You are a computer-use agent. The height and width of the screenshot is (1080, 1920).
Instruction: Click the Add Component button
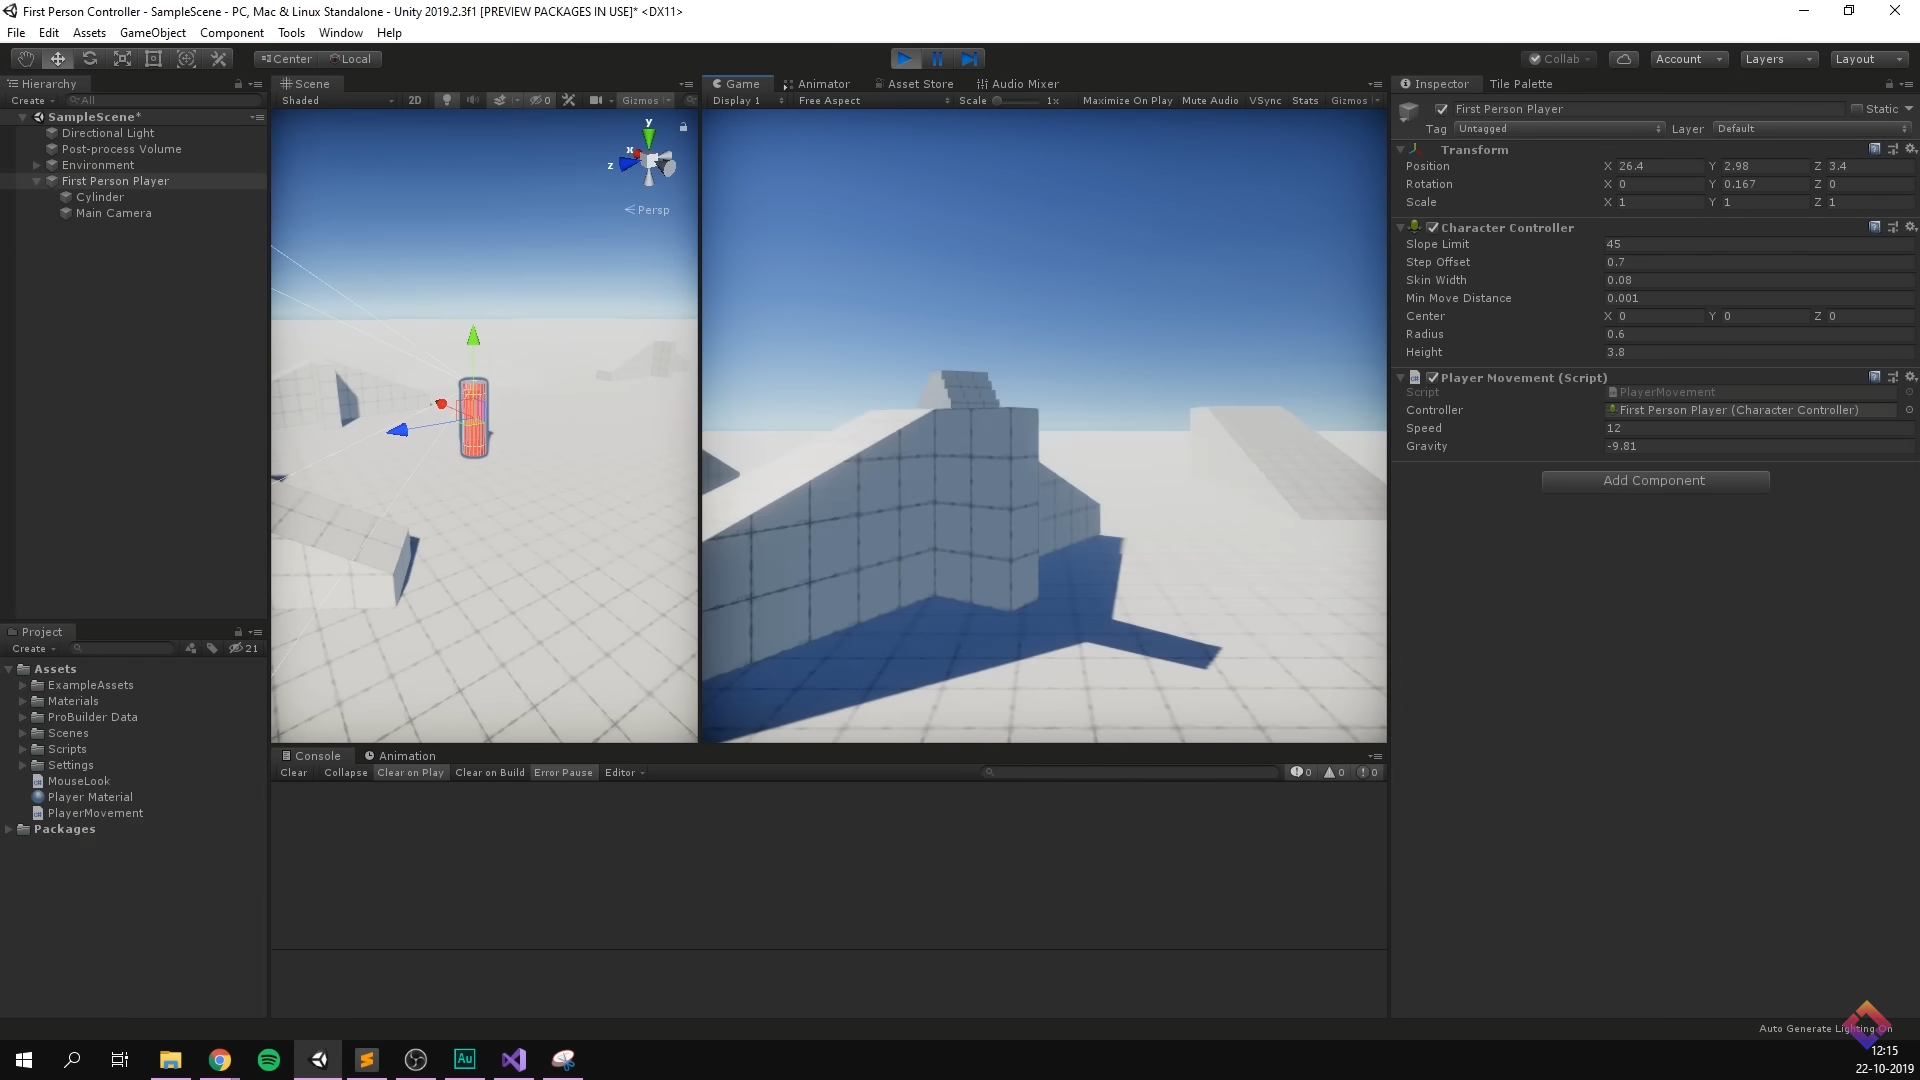tap(1654, 481)
